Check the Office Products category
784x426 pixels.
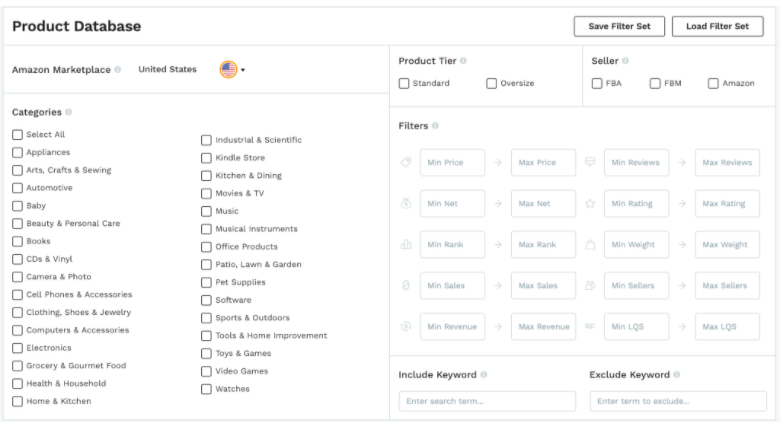click(x=206, y=247)
